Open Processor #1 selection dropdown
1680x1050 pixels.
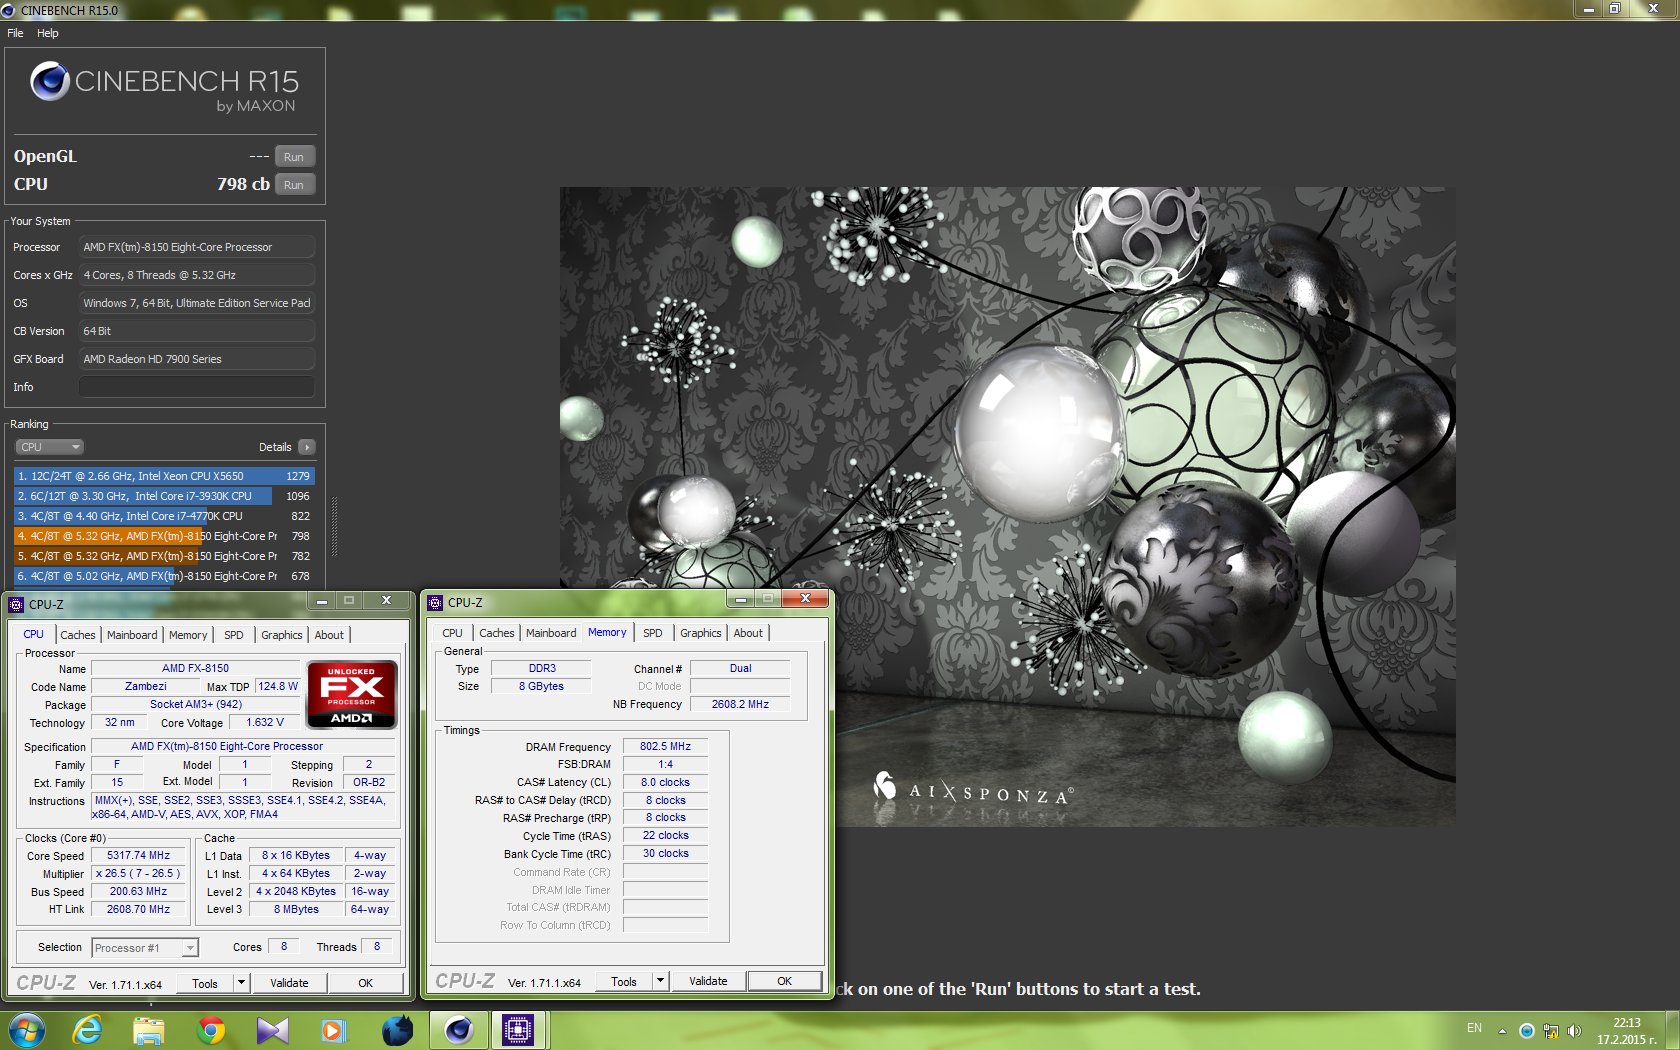click(145, 948)
